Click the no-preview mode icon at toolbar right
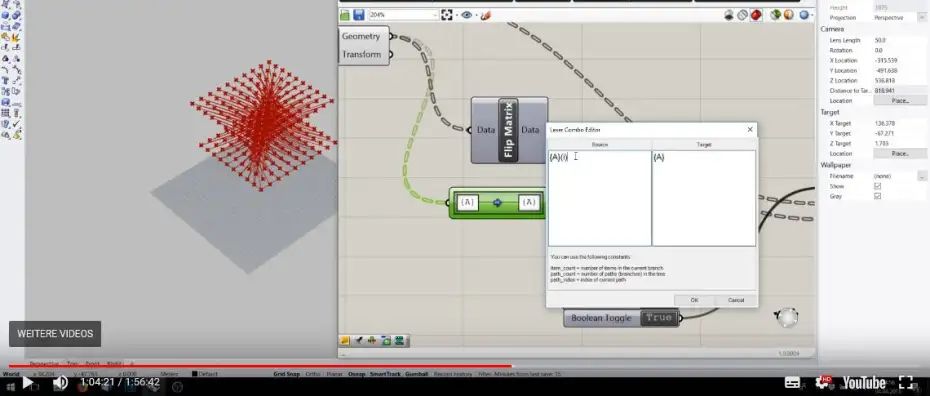Image resolution: width=930 pixels, height=396 pixels. (729, 15)
